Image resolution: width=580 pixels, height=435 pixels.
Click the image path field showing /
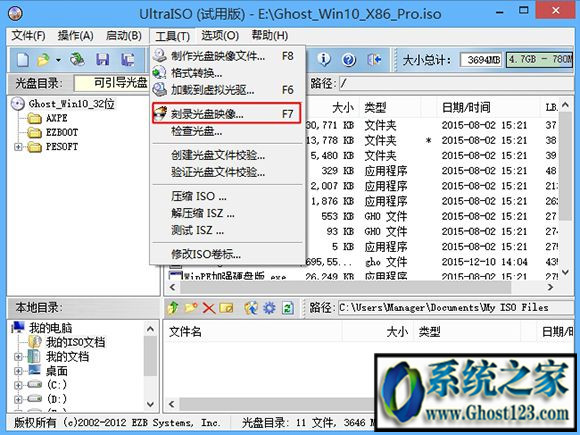coord(456,83)
